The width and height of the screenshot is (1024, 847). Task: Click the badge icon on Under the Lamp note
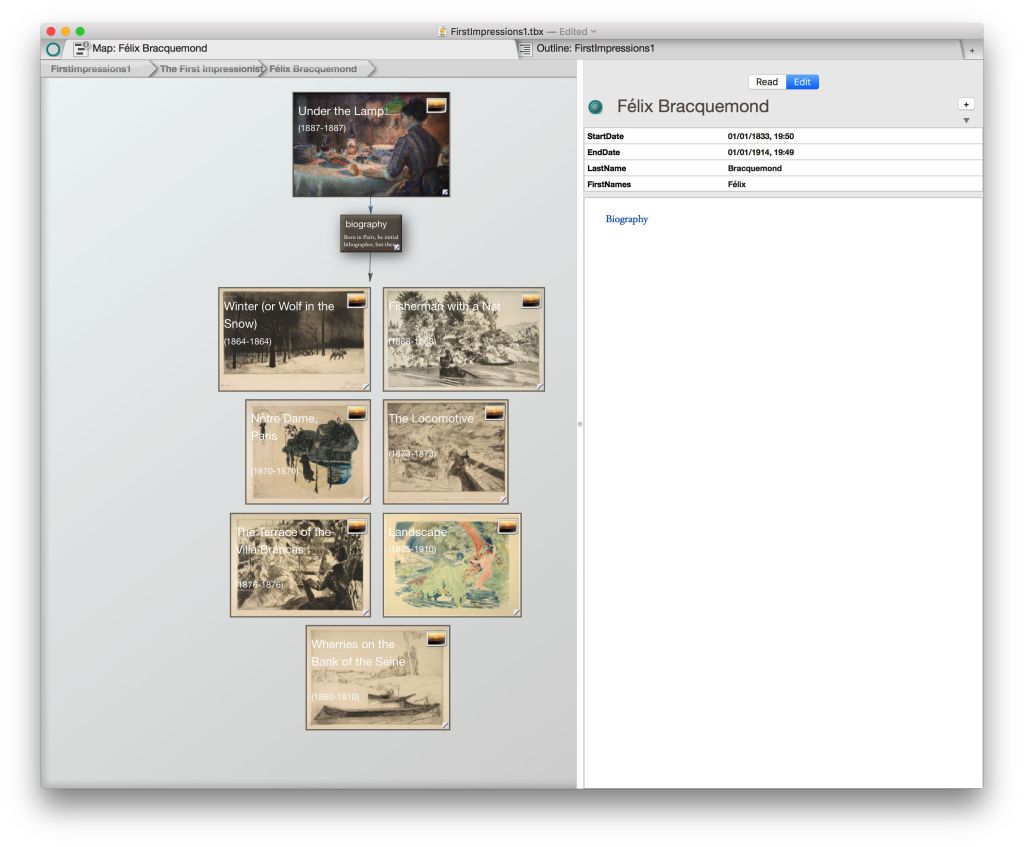pyautogui.click(x=436, y=105)
